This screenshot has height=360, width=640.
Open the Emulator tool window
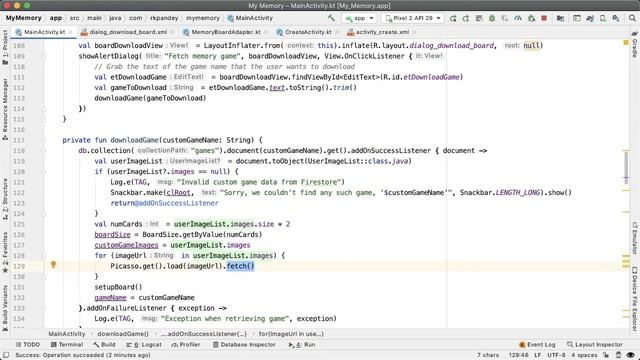pos(635,238)
